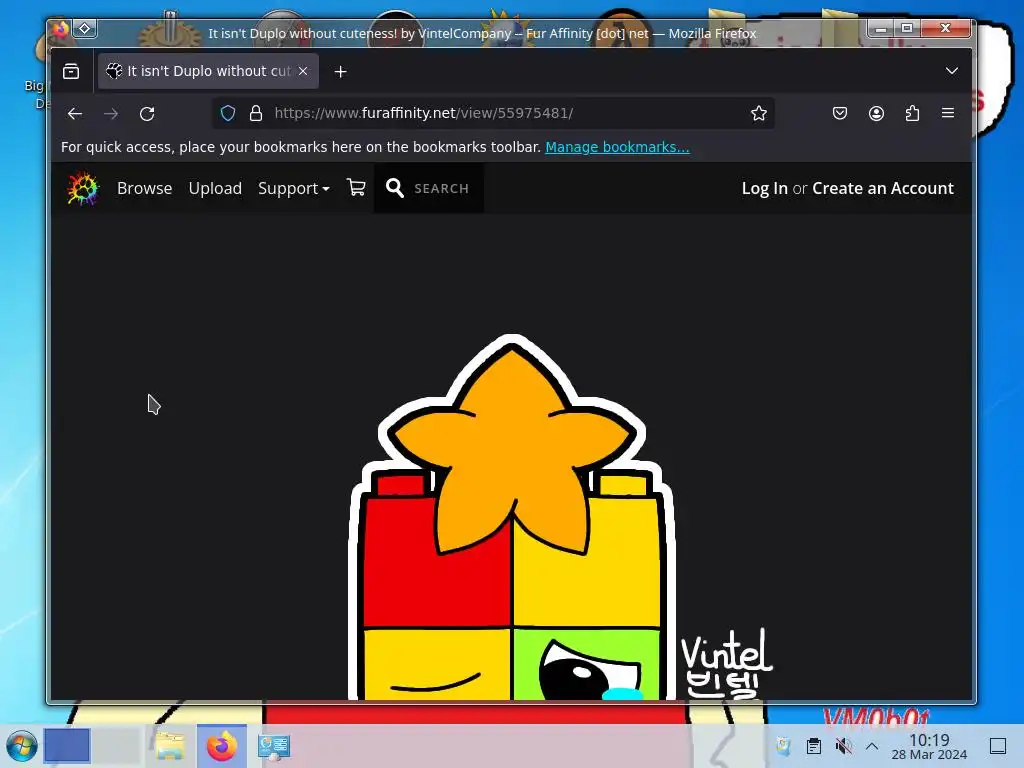Bookmark this page with the star
The height and width of the screenshot is (768, 1024).
pos(758,114)
